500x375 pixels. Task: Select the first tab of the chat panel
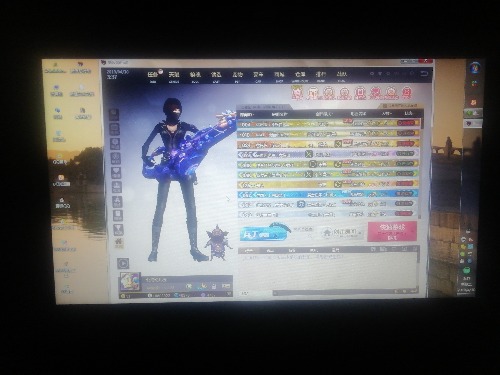[x=248, y=250]
